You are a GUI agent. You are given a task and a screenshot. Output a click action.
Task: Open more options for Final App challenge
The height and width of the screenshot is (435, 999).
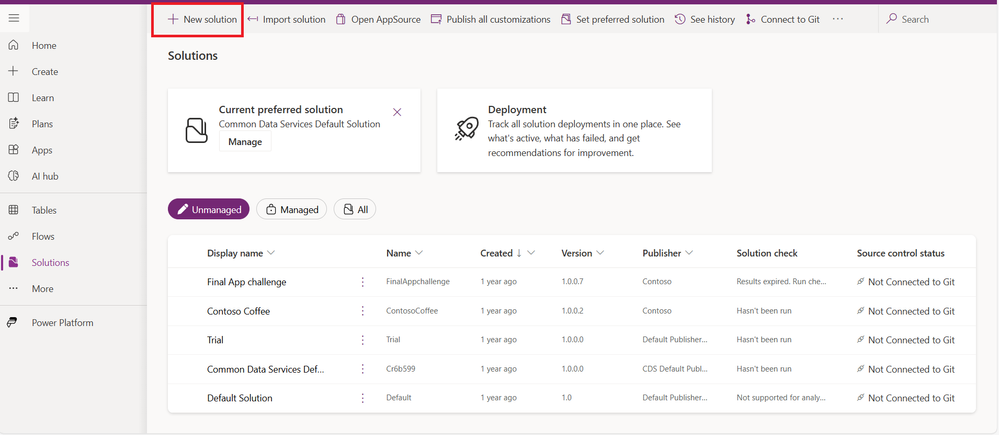click(x=363, y=282)
